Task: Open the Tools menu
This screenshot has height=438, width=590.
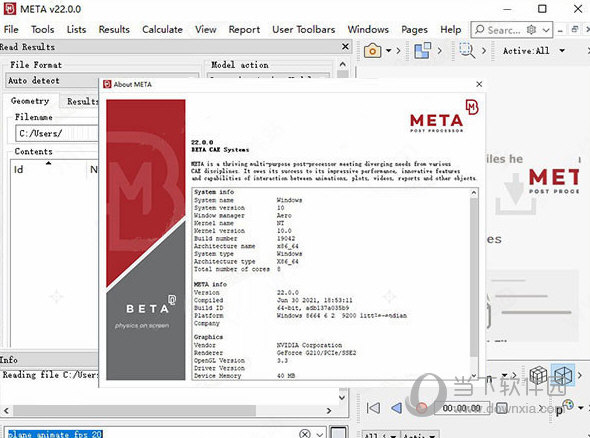Action: tap(43, 29)
